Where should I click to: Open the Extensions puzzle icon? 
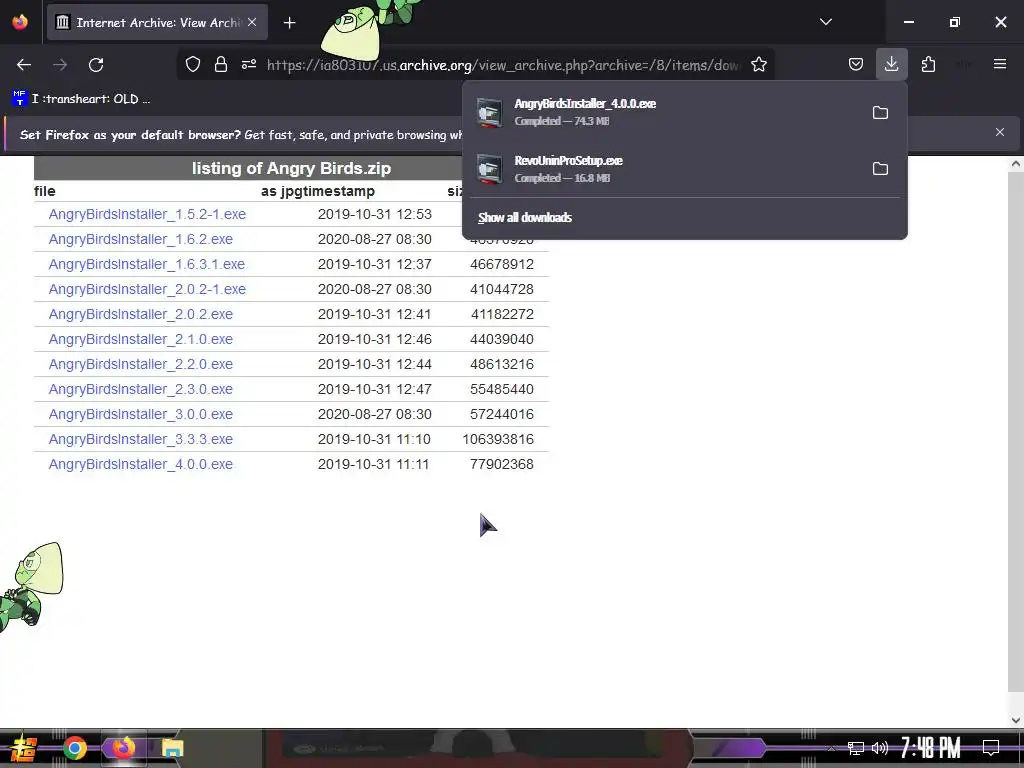pyautogui.click(x=928, y=65)
